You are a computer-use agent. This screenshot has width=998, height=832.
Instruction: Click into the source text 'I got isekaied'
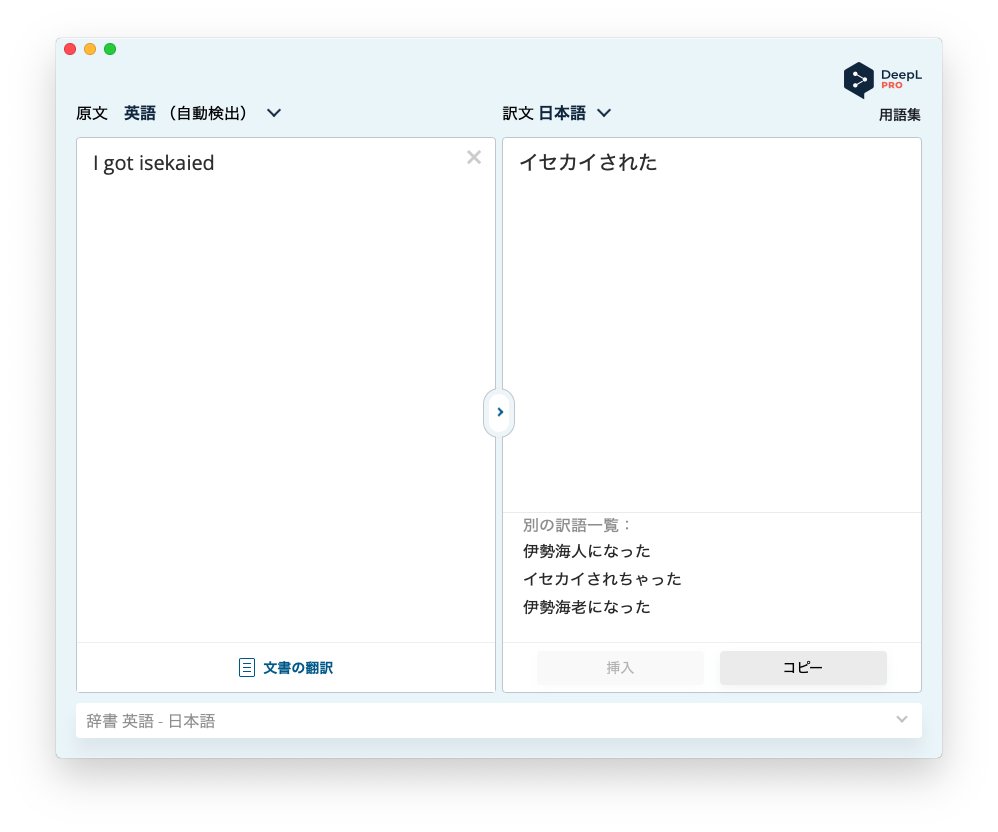tap(154, 163)
